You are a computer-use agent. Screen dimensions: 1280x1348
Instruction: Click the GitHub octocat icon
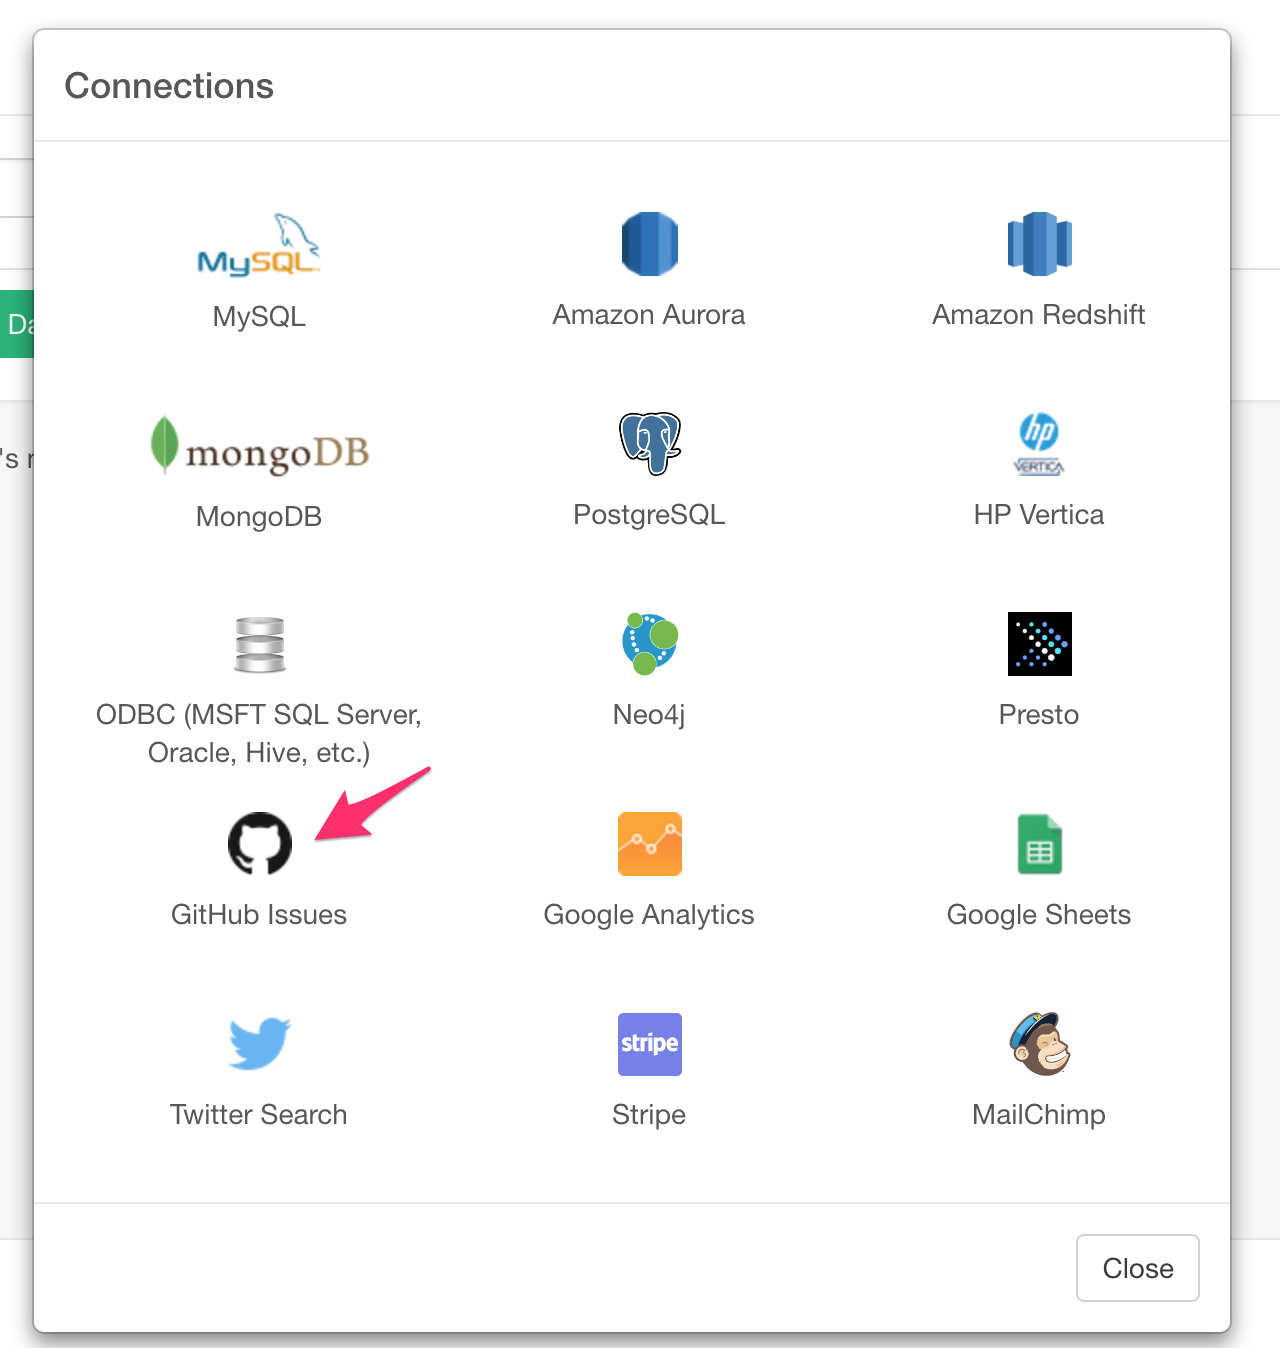pyautogui.click(x=260, y=843)
